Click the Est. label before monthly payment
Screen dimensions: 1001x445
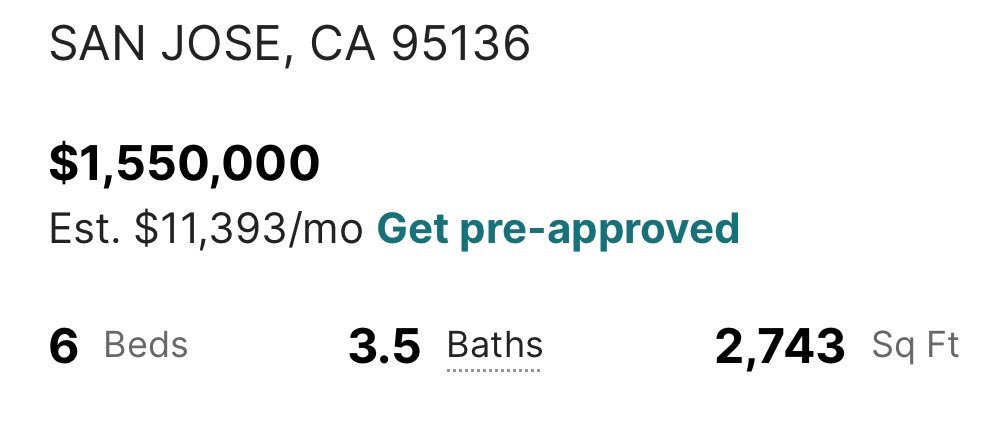(86, 229)
